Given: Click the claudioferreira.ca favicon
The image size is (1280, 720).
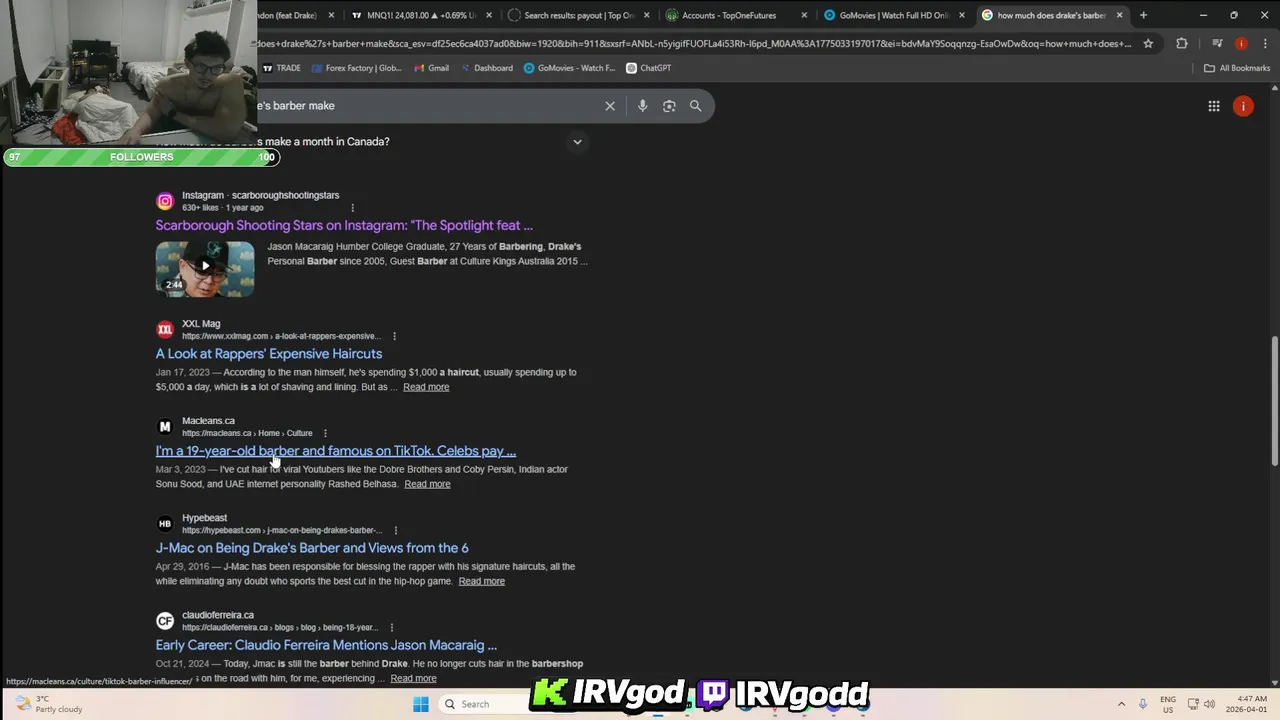Looking at the screenshot, I should tap(165, 620).
